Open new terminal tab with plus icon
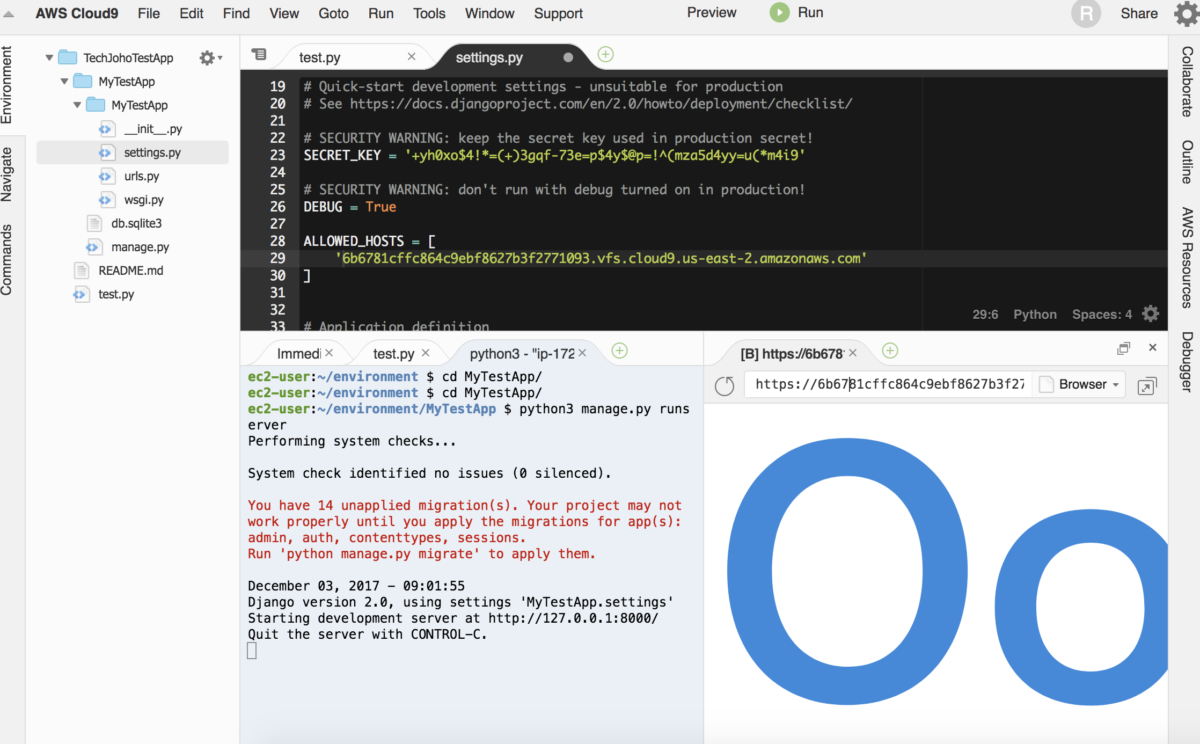Viewport: 1200px width, 744px height. (x=619, y=351)
